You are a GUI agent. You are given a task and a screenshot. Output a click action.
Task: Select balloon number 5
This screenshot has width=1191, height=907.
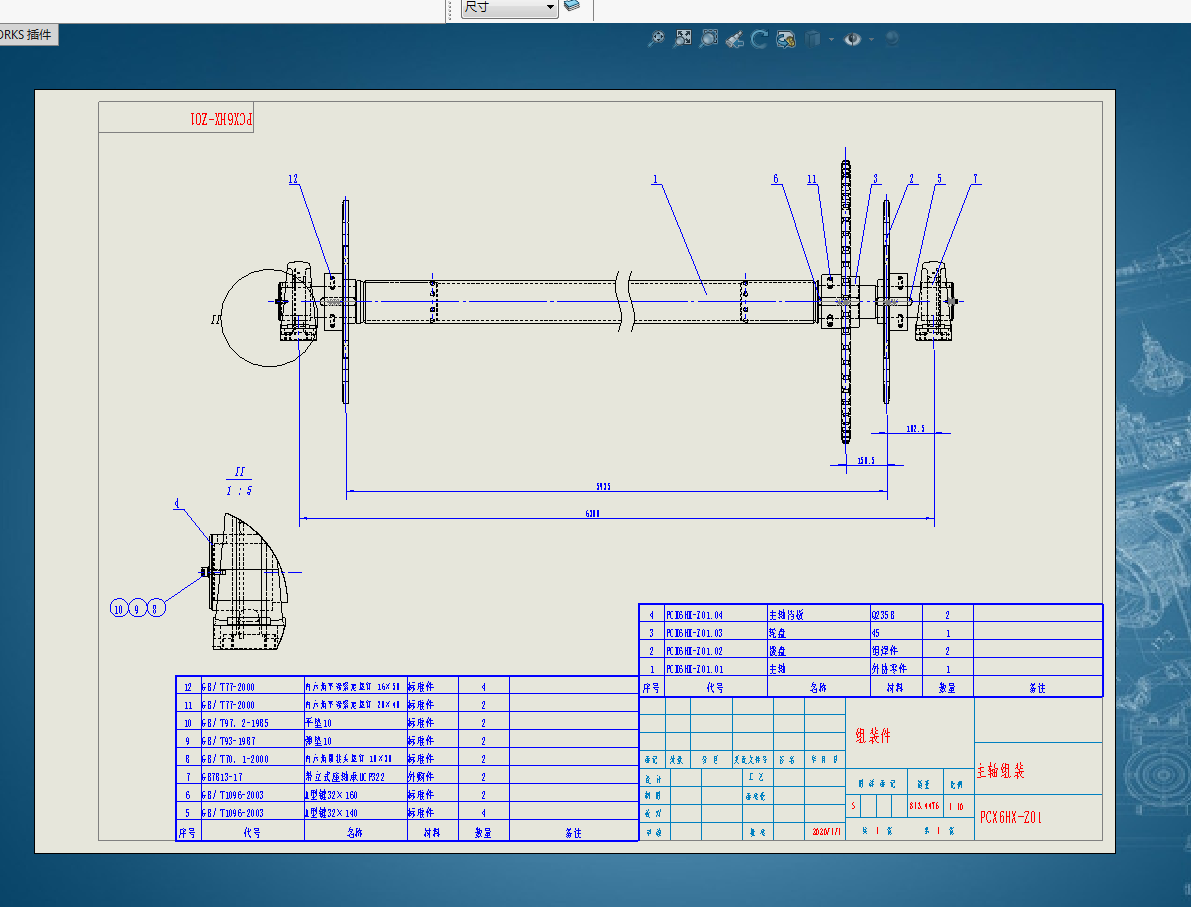(940, 179)
